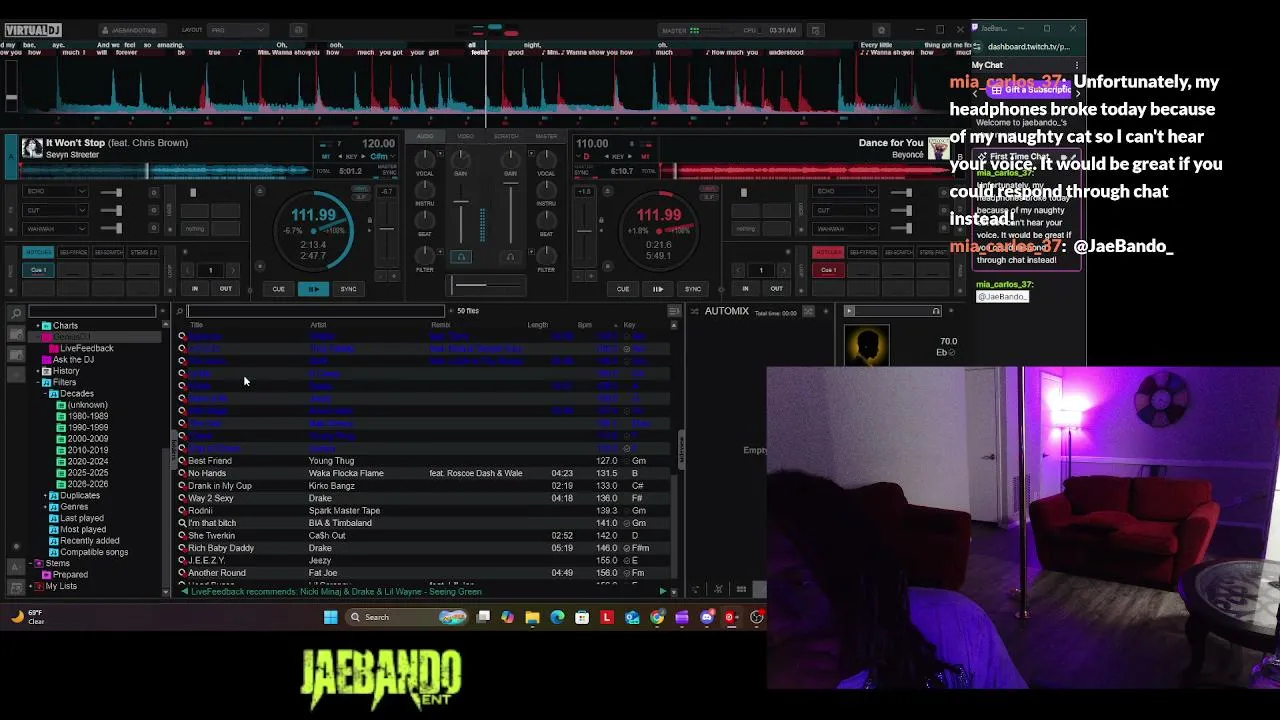
Task: Click the right deck play/pause button
Action: [x=658, y=289]
